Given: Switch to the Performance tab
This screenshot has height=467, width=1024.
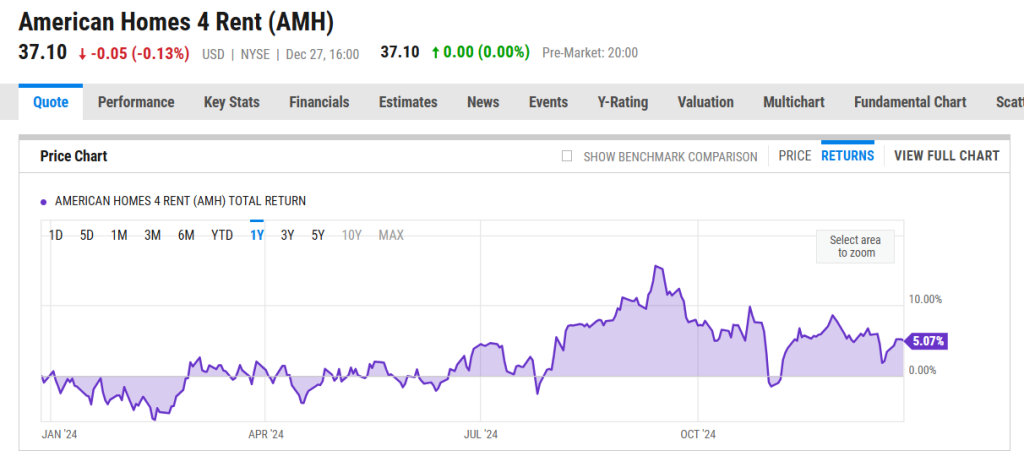Looking at the screenshot, I should [136, 103].
